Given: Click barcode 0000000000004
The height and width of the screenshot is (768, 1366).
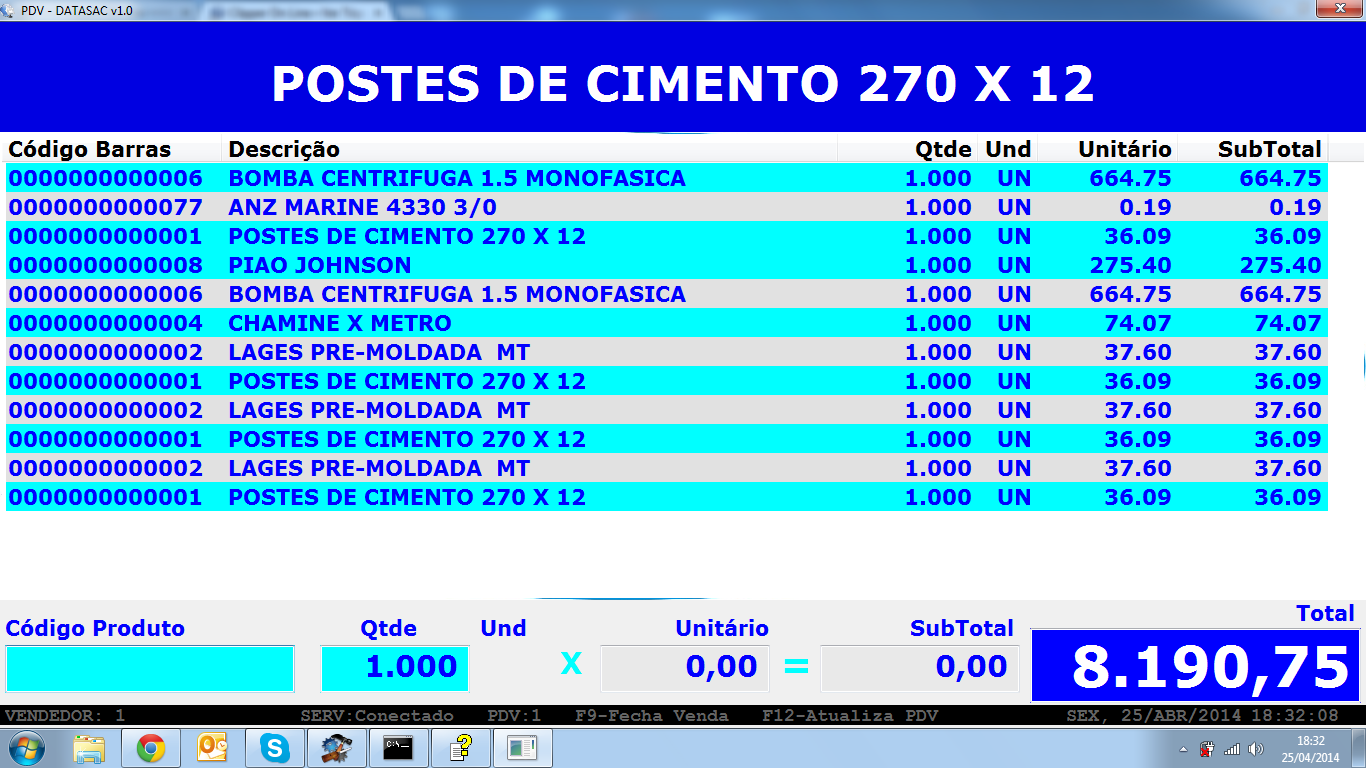Looking at the screenshot, I should (105, 324).
